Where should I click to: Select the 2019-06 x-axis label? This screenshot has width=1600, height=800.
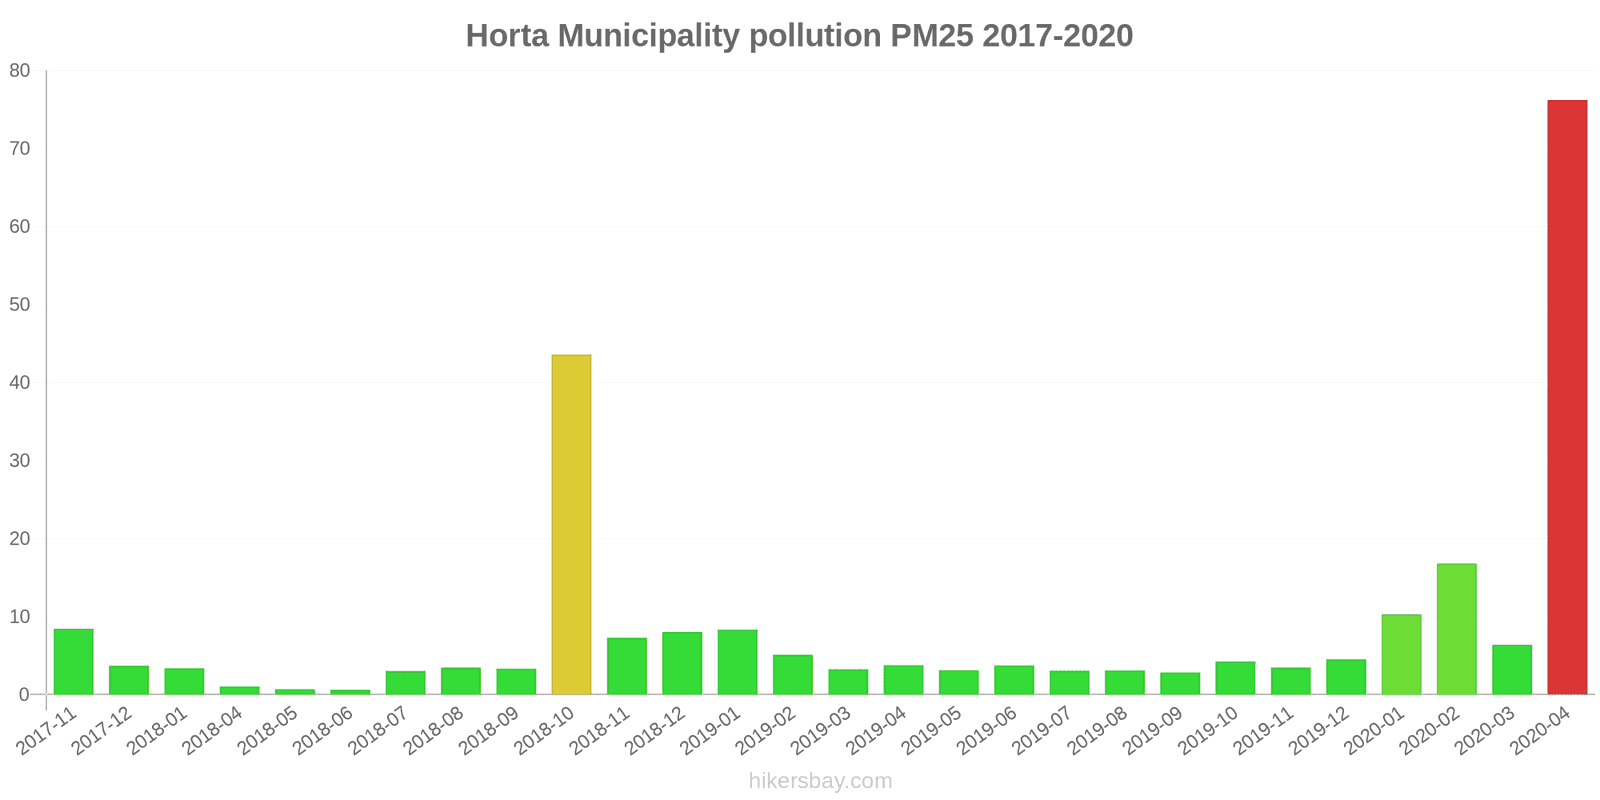coord(987,731)
